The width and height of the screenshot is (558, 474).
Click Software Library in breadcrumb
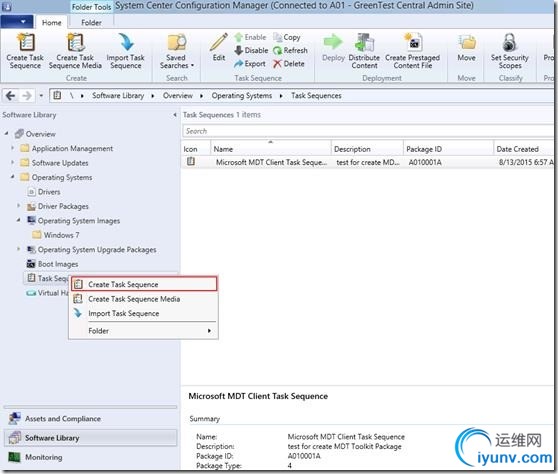pyautogui.click(x=118, y=96)
